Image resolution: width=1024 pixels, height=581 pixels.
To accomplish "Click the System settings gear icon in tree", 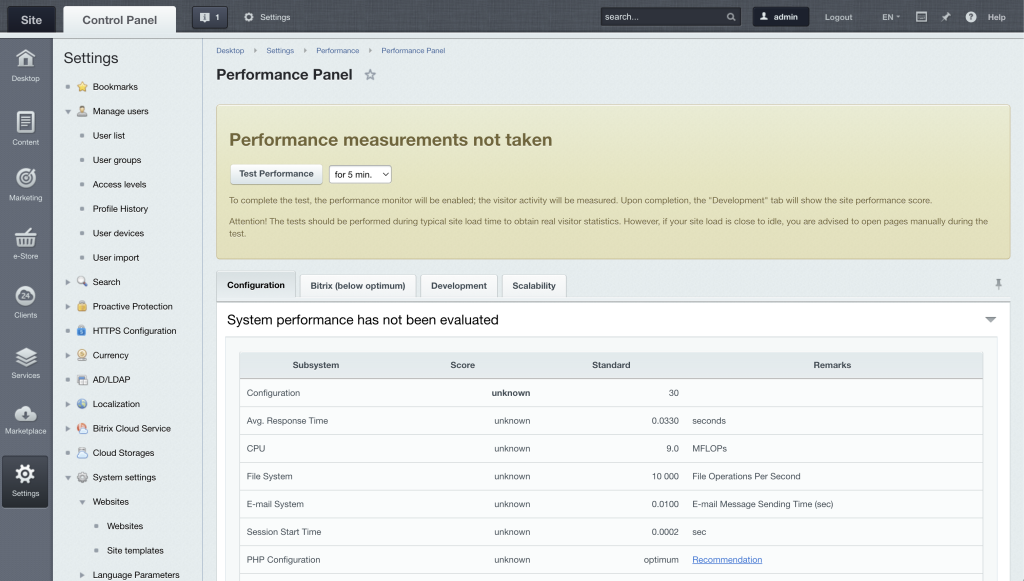I will click(82, 477).
